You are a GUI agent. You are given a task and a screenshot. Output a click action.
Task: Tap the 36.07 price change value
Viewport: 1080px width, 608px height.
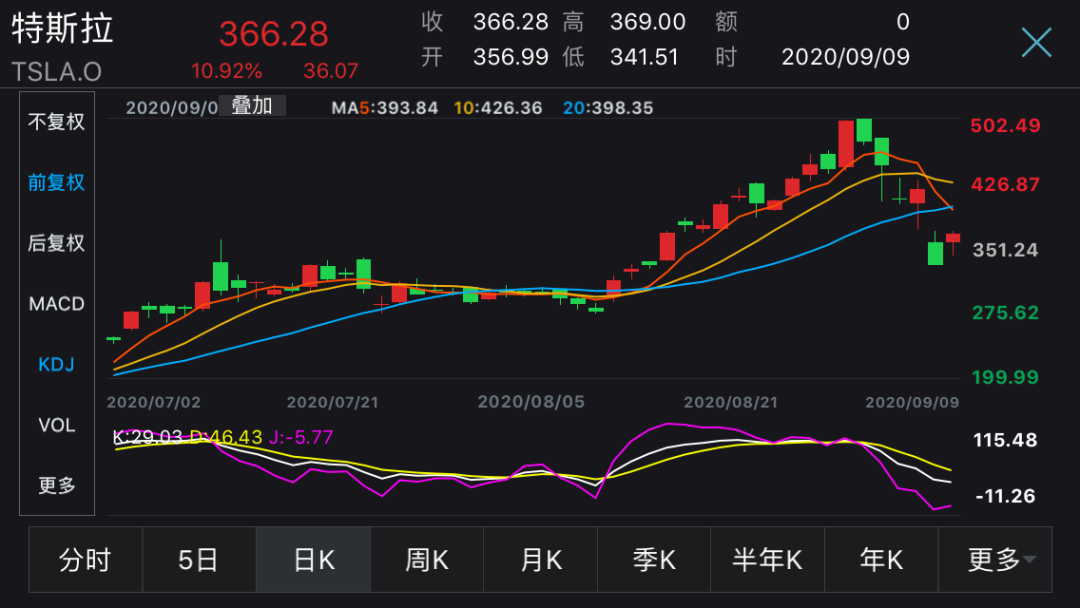tap(331, 71)
